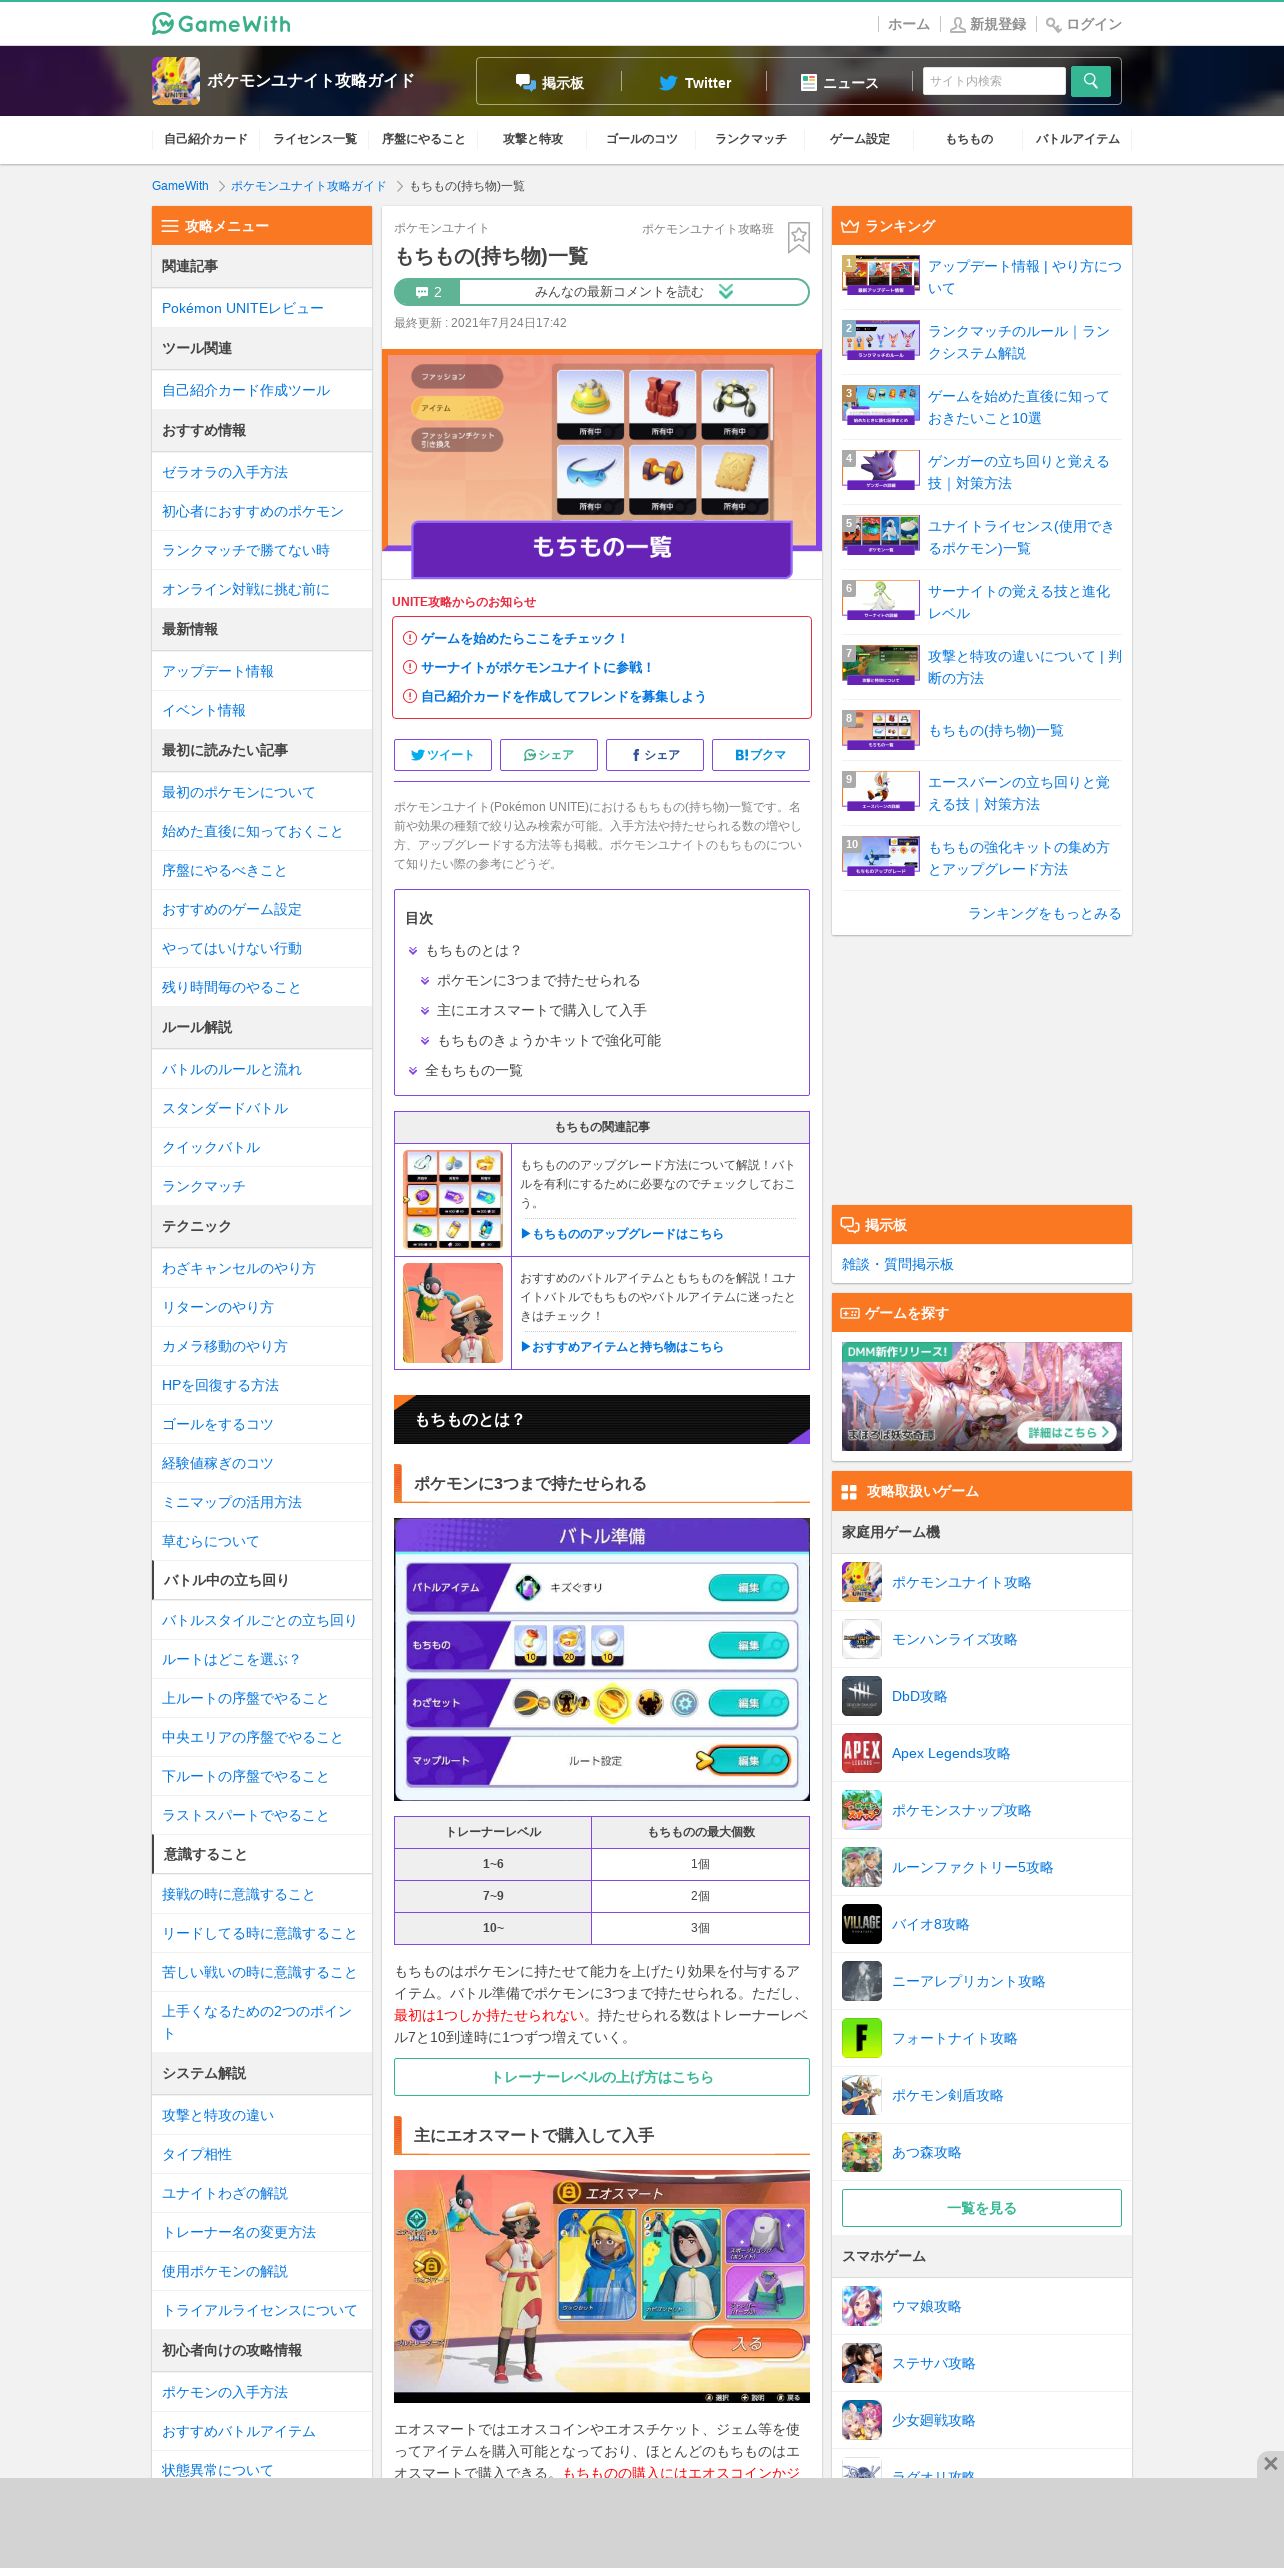Click ゲームを始めたらここをチェック！ notice
Image resolution: width=1284 pixels, height=2568 pixels.
(524, 638)
